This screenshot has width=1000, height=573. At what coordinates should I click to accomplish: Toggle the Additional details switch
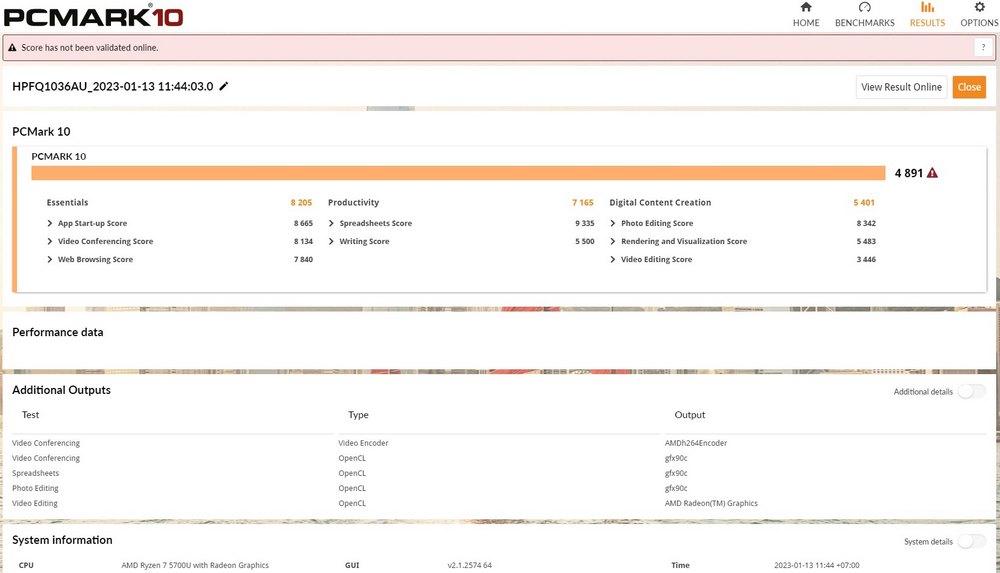click(971, 391)
